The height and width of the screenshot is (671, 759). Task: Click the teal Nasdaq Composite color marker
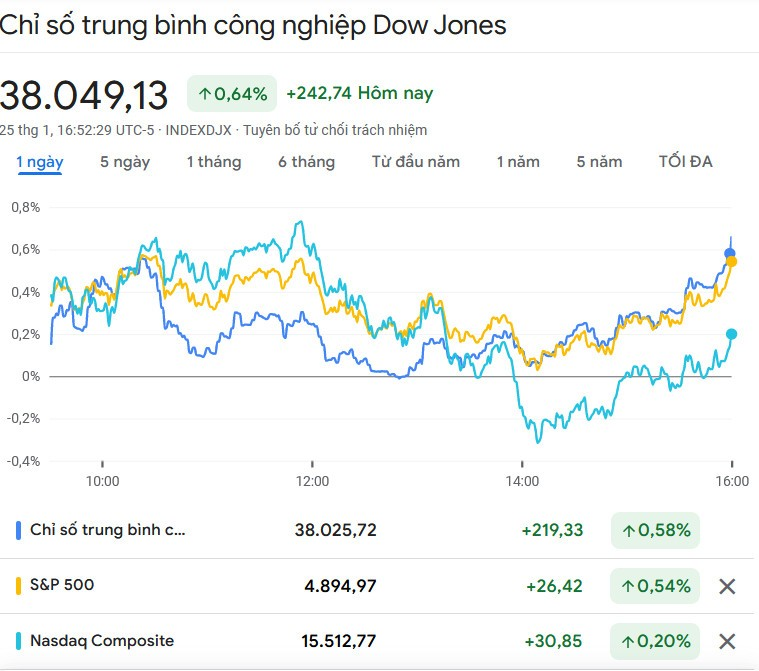click(x=19, y=641)
